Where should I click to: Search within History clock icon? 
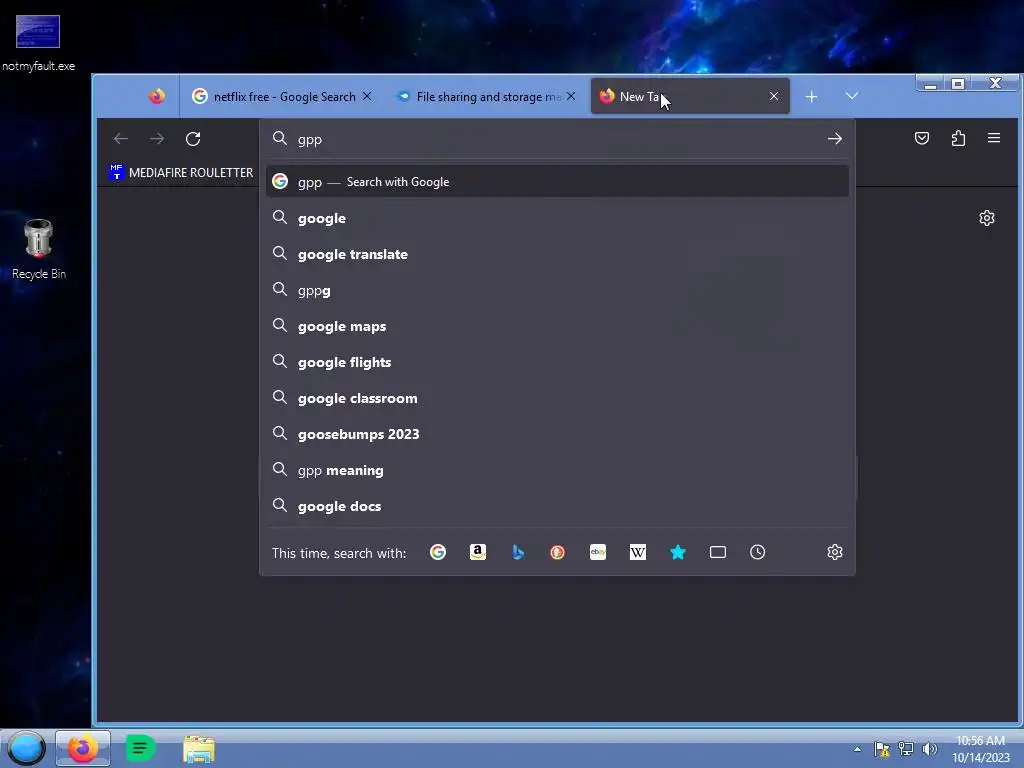pos(758,552)
